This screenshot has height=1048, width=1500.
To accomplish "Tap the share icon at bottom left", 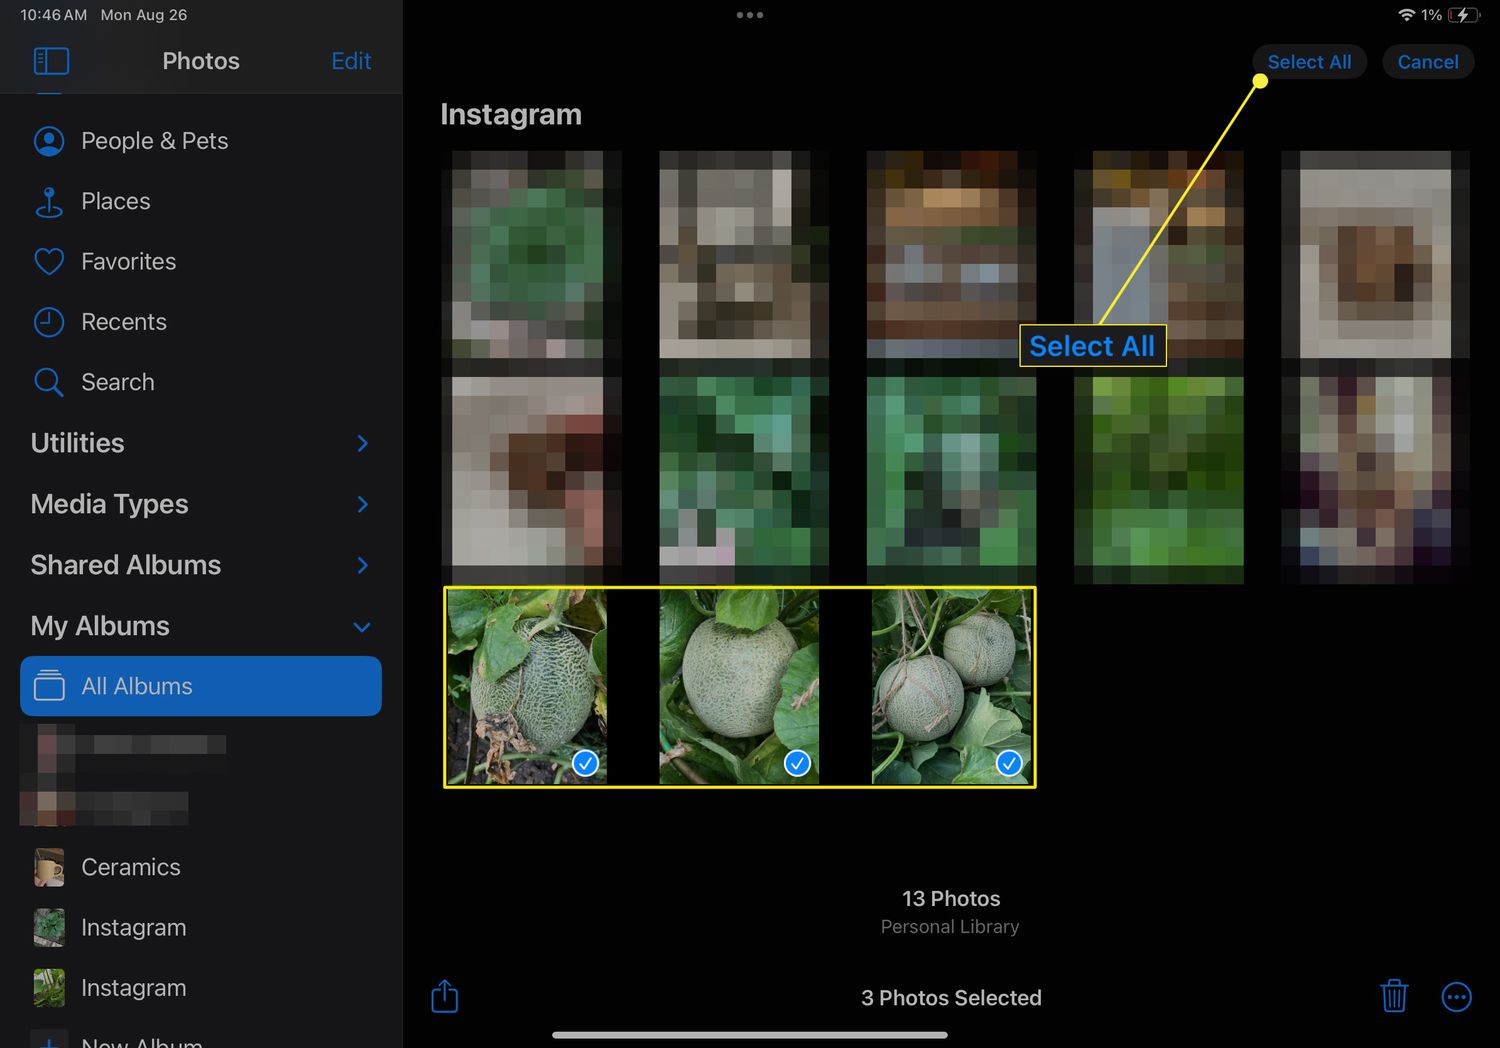I will 445,996.
